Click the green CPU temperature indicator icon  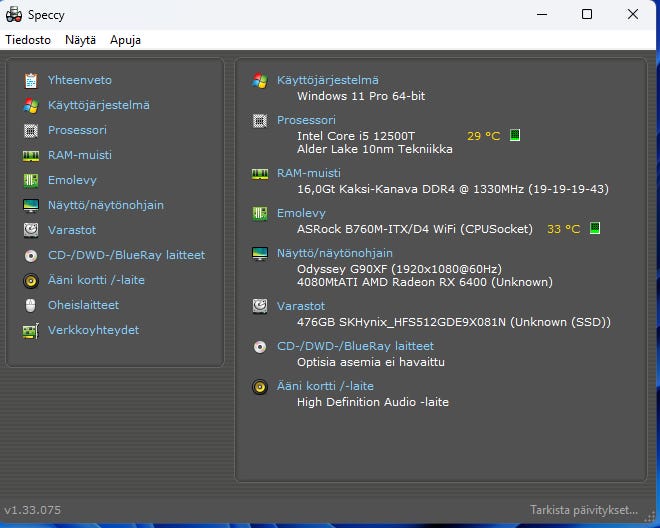point(515,135)
